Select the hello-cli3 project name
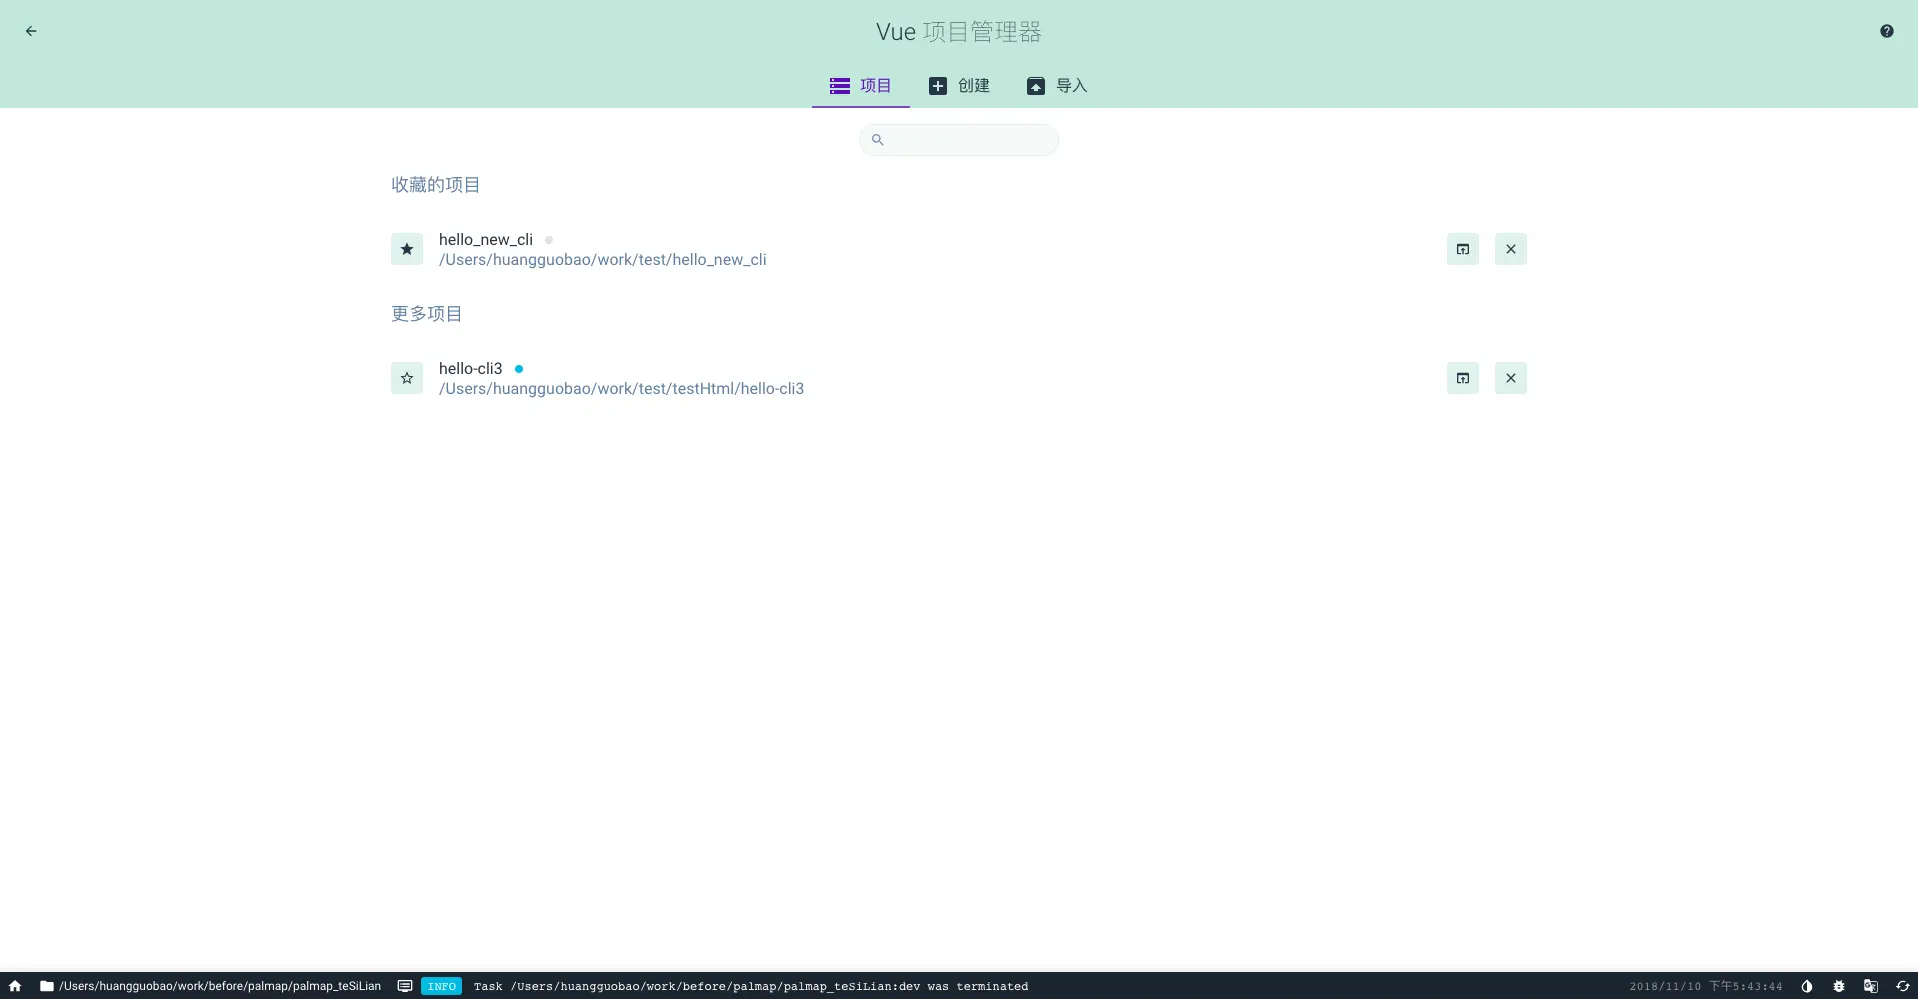 tap(471, 368)
